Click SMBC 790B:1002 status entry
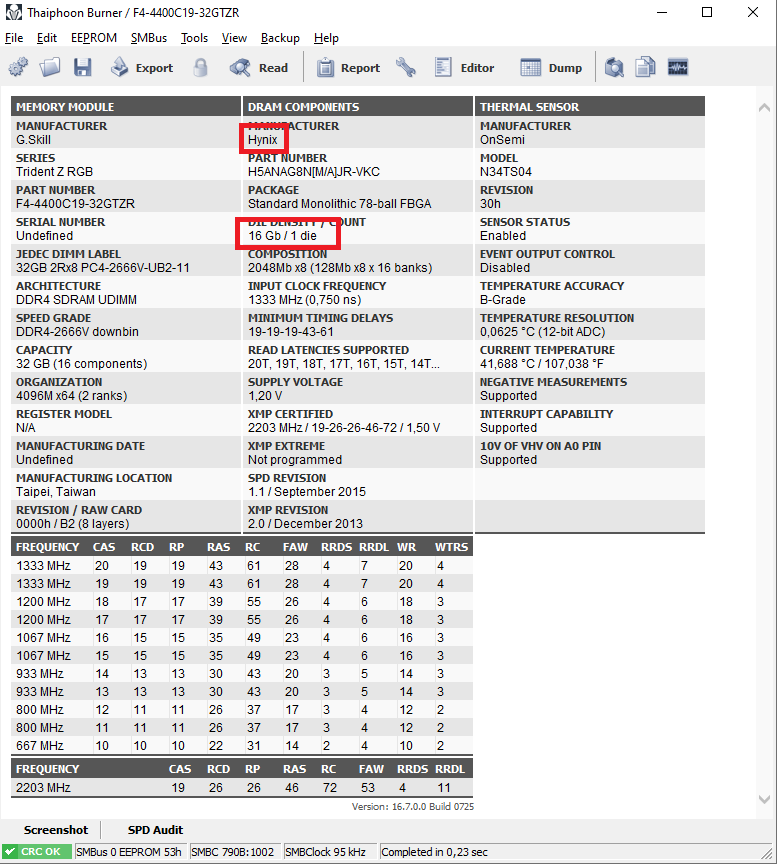This screenshot has height=864, width=777. 233,852
